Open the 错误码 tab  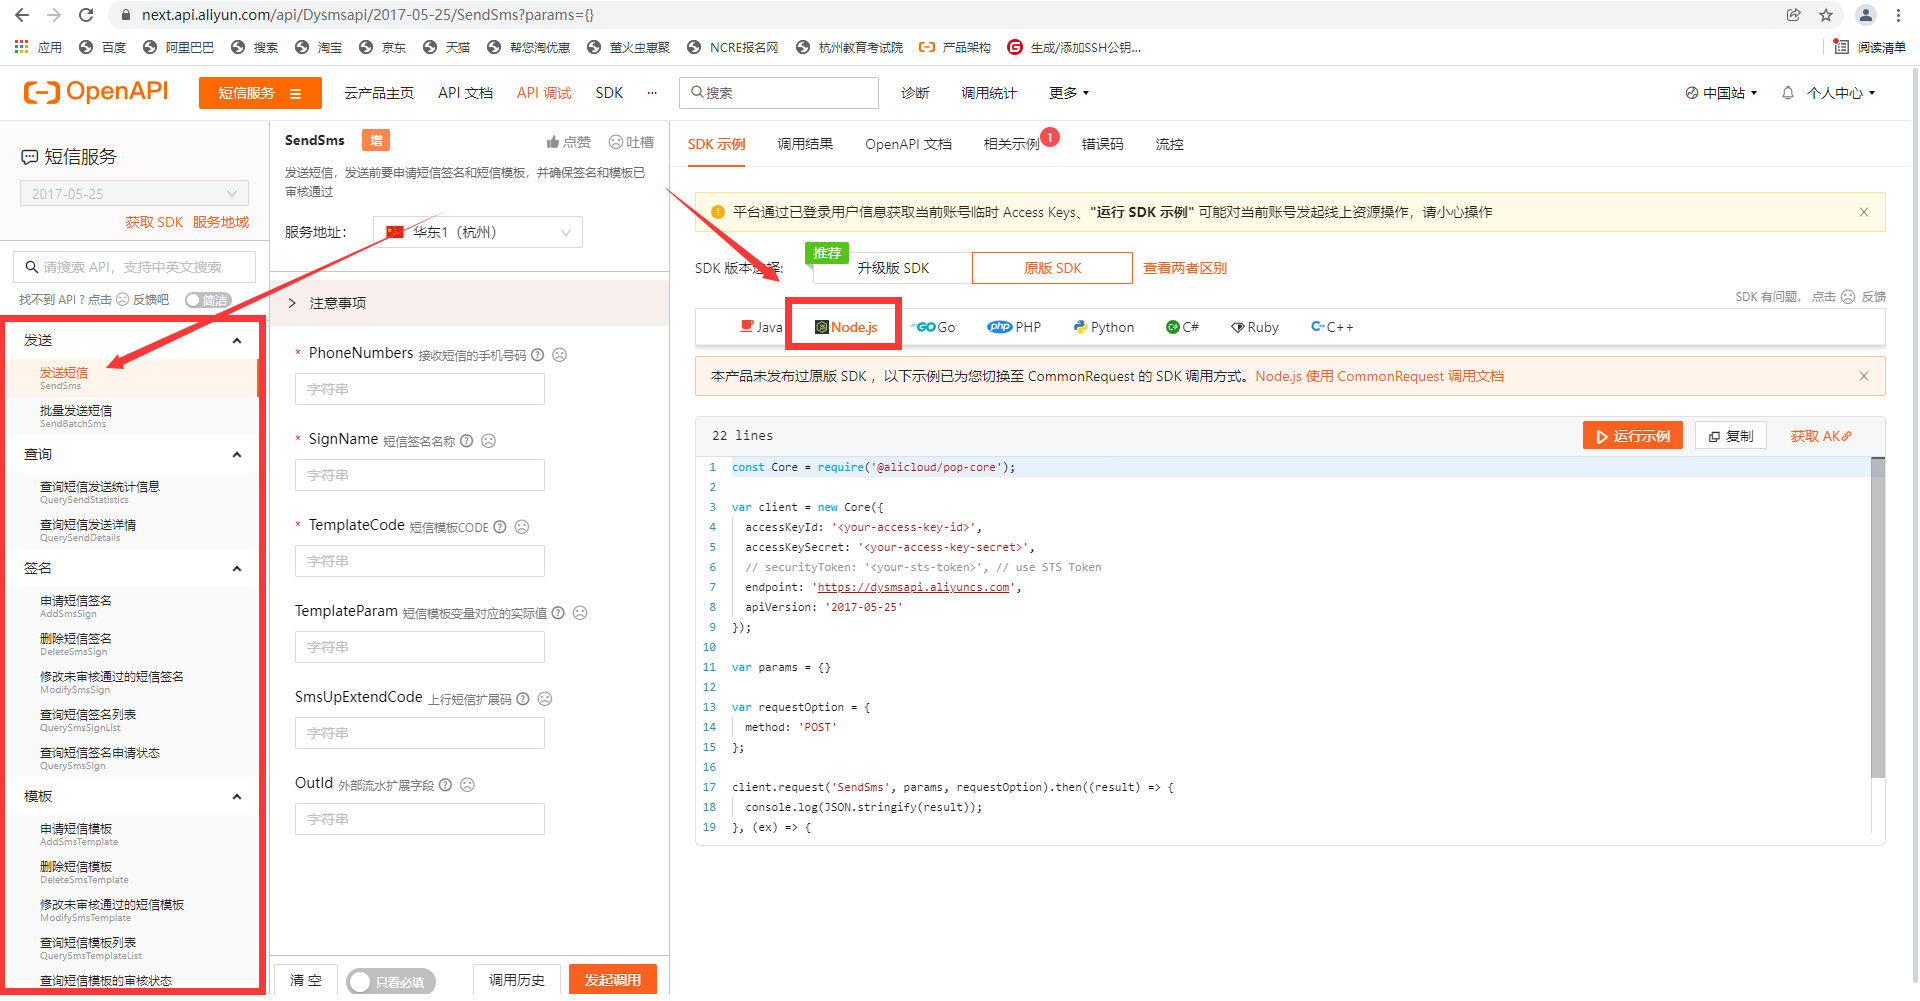click(x=1102, y=144)
